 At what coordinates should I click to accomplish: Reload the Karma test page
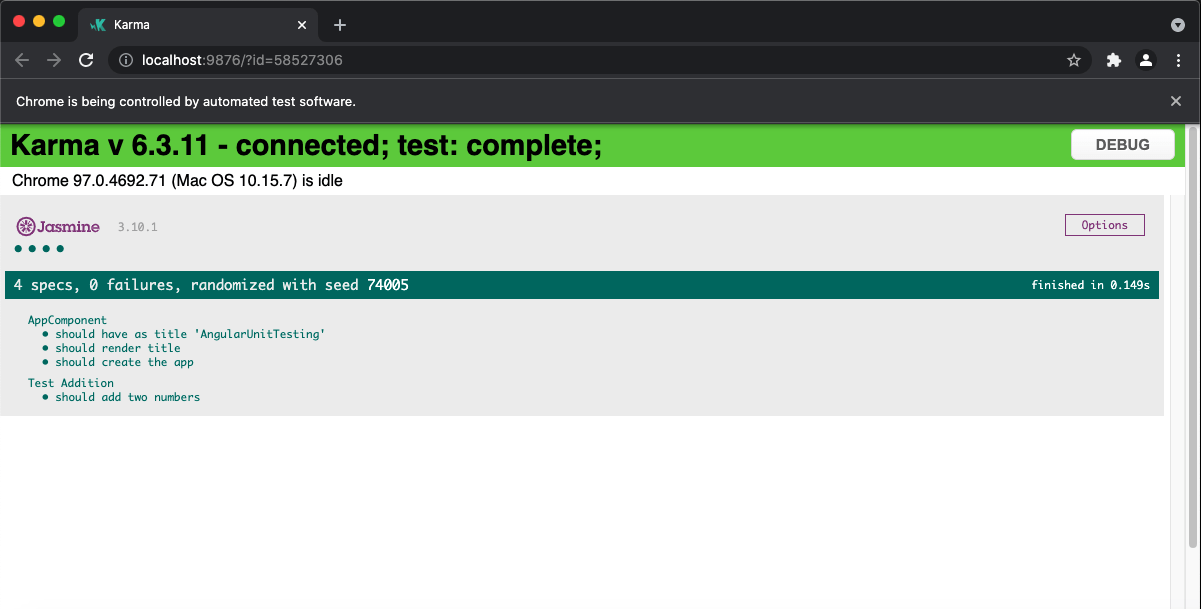[x=86, y=60]
